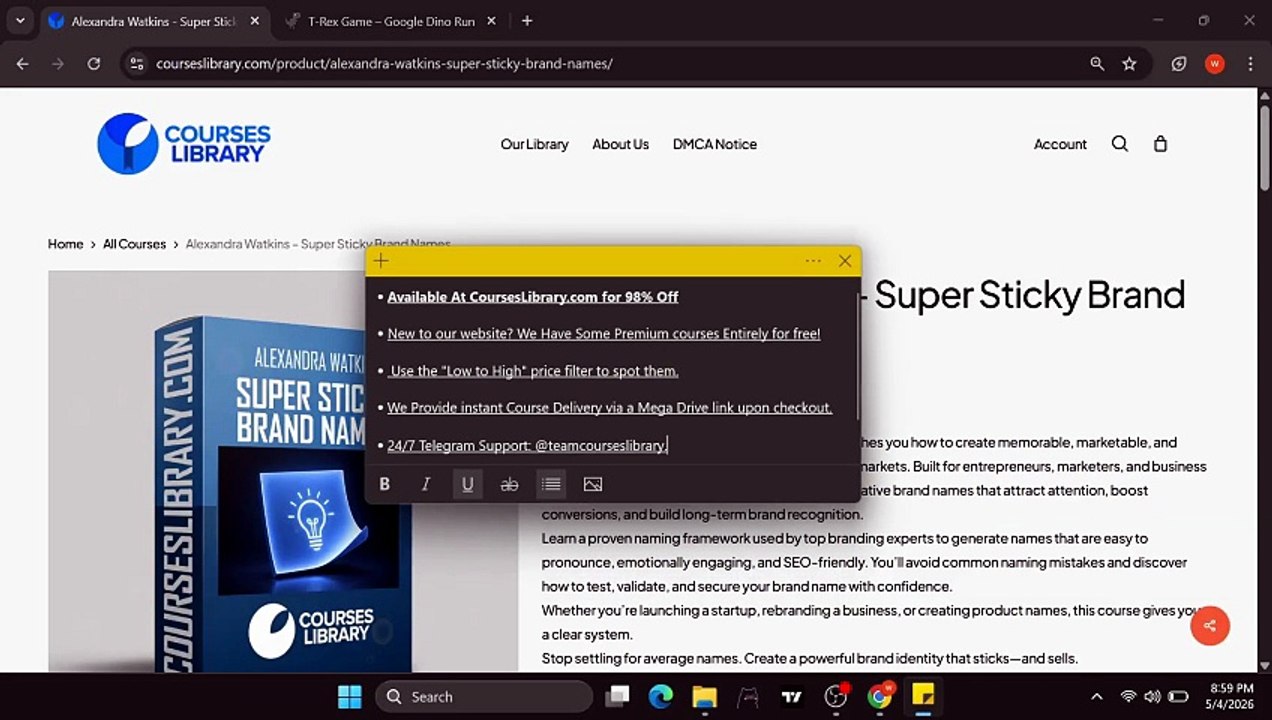View site information icon in address bar

[x=138, y=63]
